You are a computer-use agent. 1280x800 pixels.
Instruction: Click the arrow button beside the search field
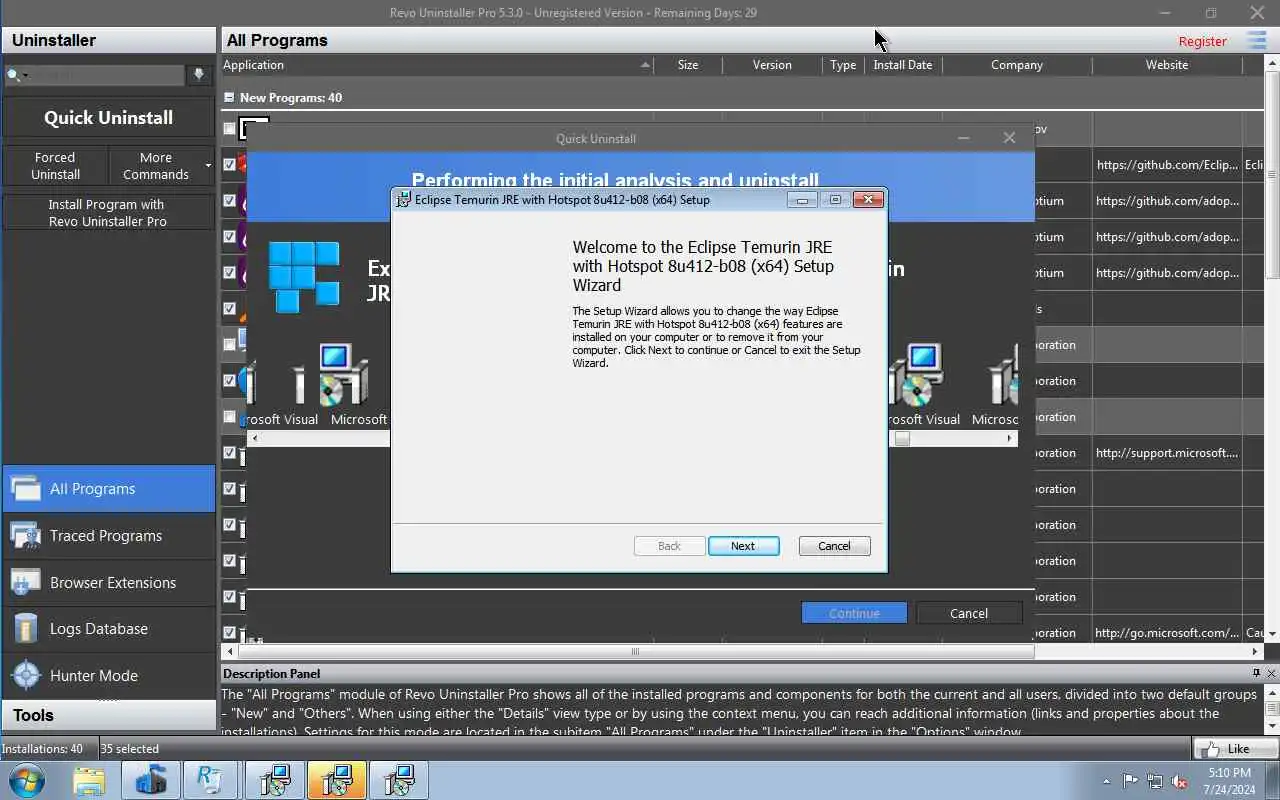[x=199, y=75]
